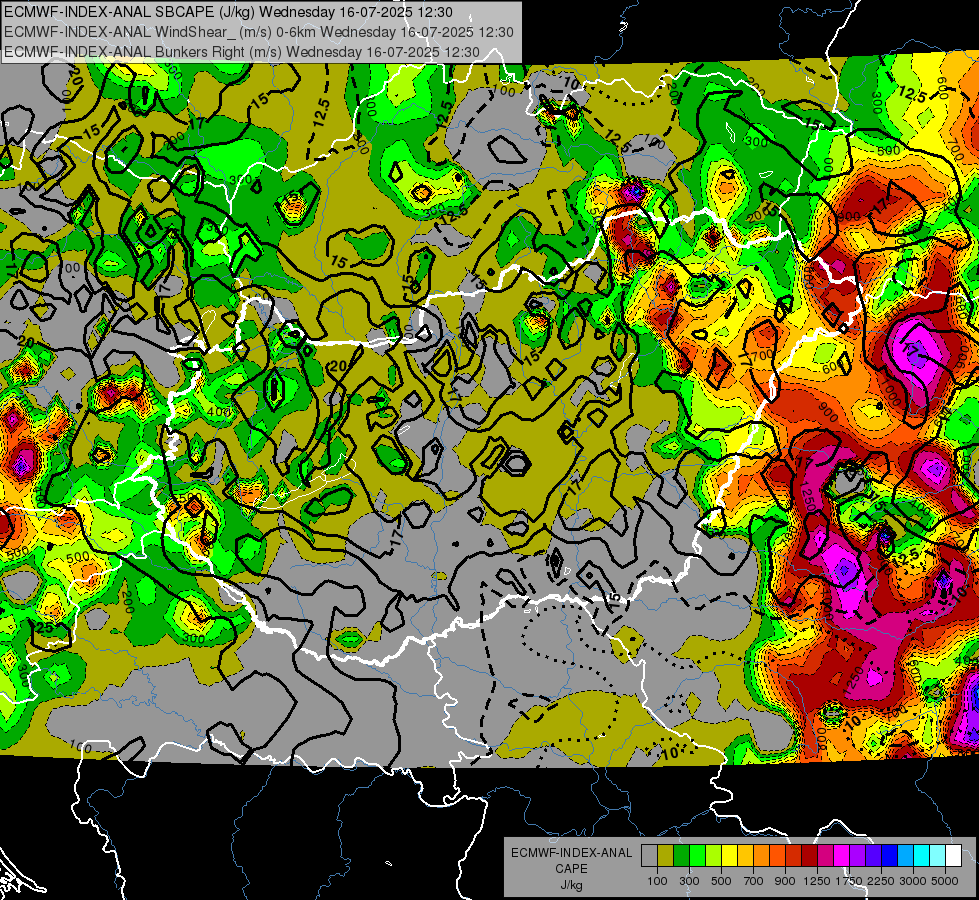Click the red-orange swatch left of tick 900
Image resolution: width=979 pixels, height=900 pixels.
click(x=777, y=856)
